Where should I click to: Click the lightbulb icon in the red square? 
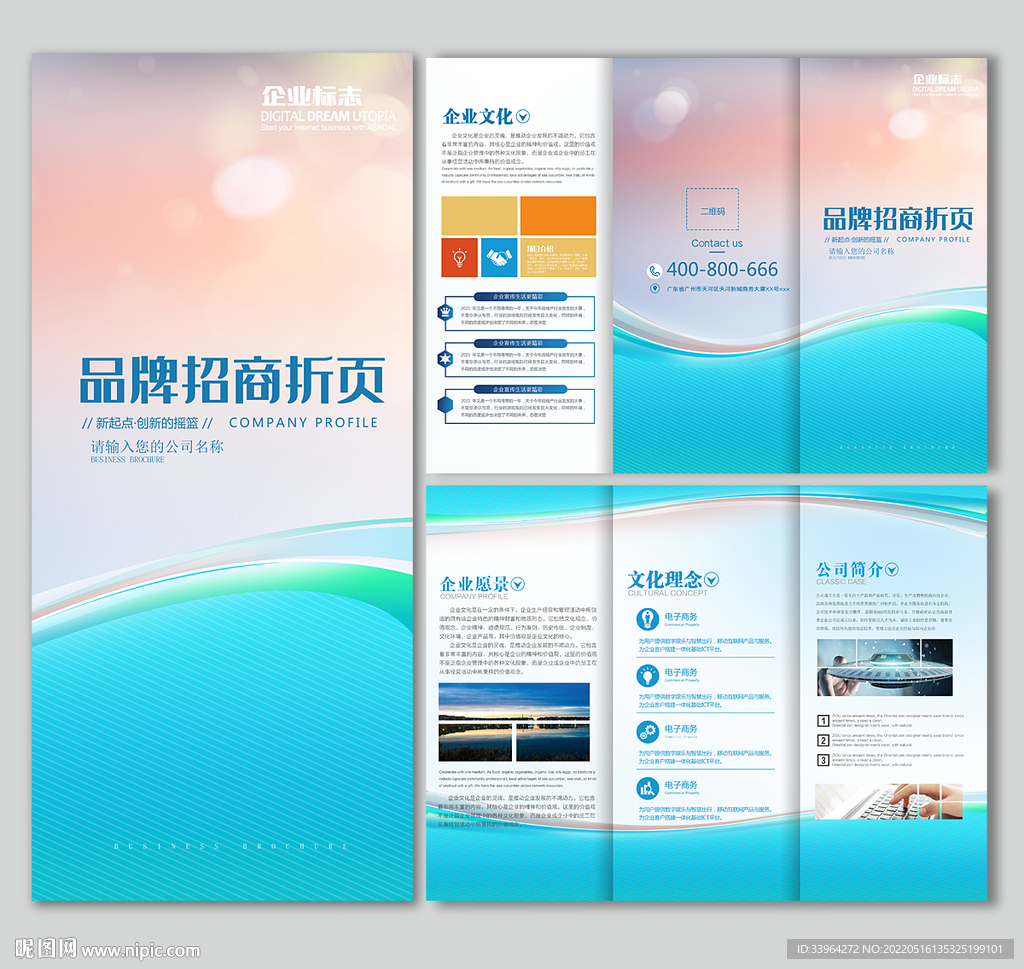(460, 257)
